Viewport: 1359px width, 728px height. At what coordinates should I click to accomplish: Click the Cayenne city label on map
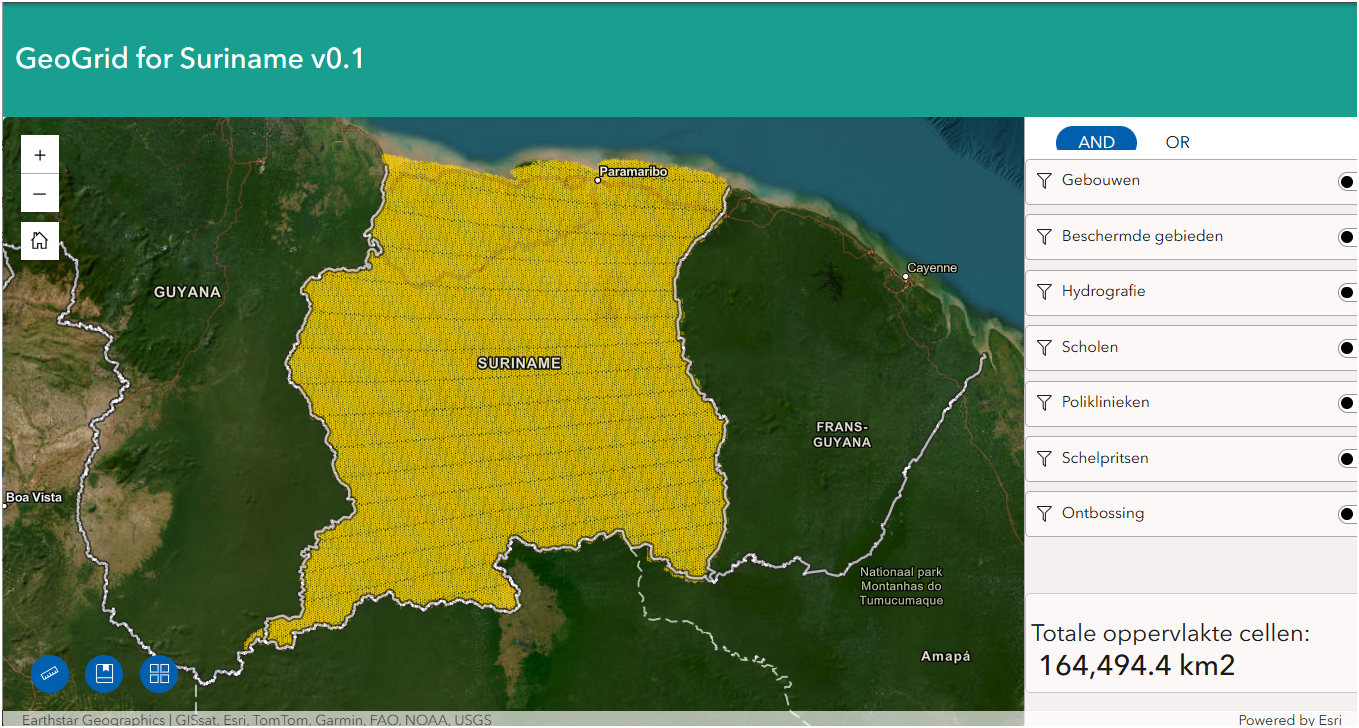[932, 268]
